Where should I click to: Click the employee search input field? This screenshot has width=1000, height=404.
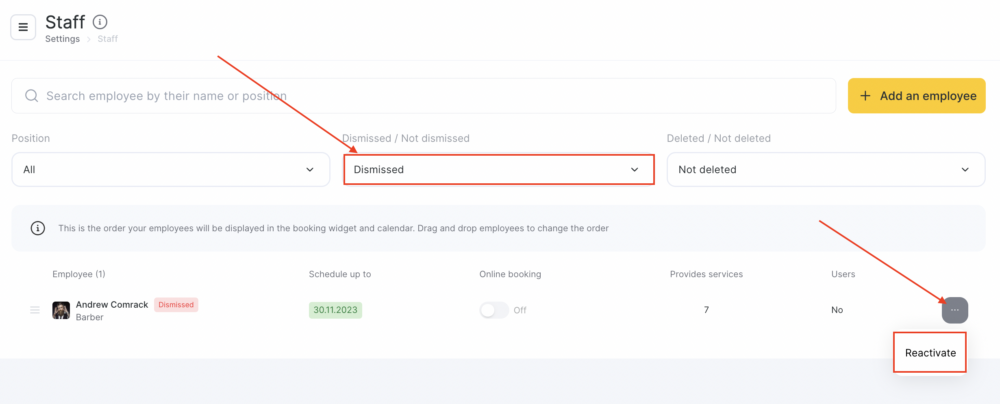tap(423, 96)
